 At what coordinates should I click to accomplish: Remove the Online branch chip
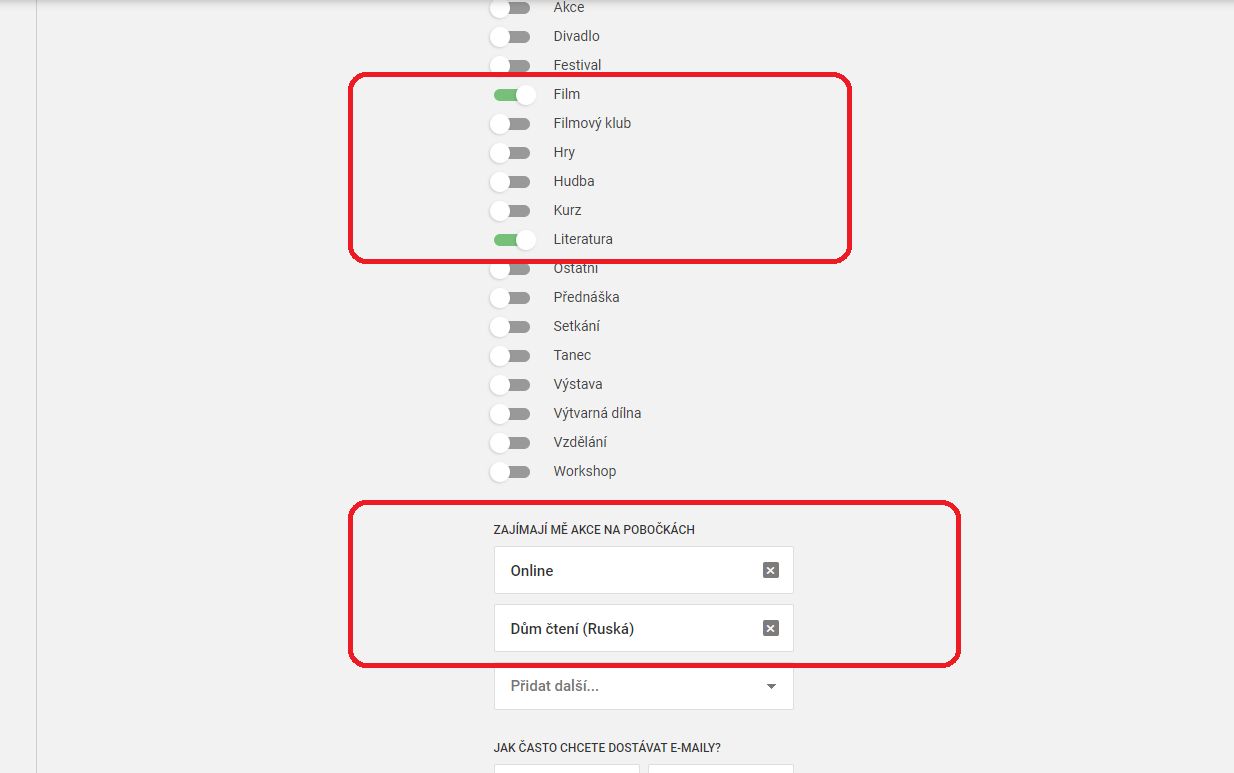pyautogui.click(x=770, y=570)
